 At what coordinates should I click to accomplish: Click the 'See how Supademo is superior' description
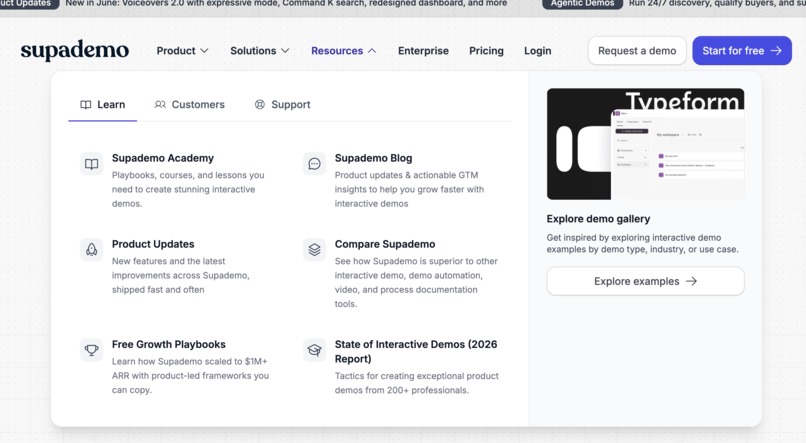[x=416, y=282]
